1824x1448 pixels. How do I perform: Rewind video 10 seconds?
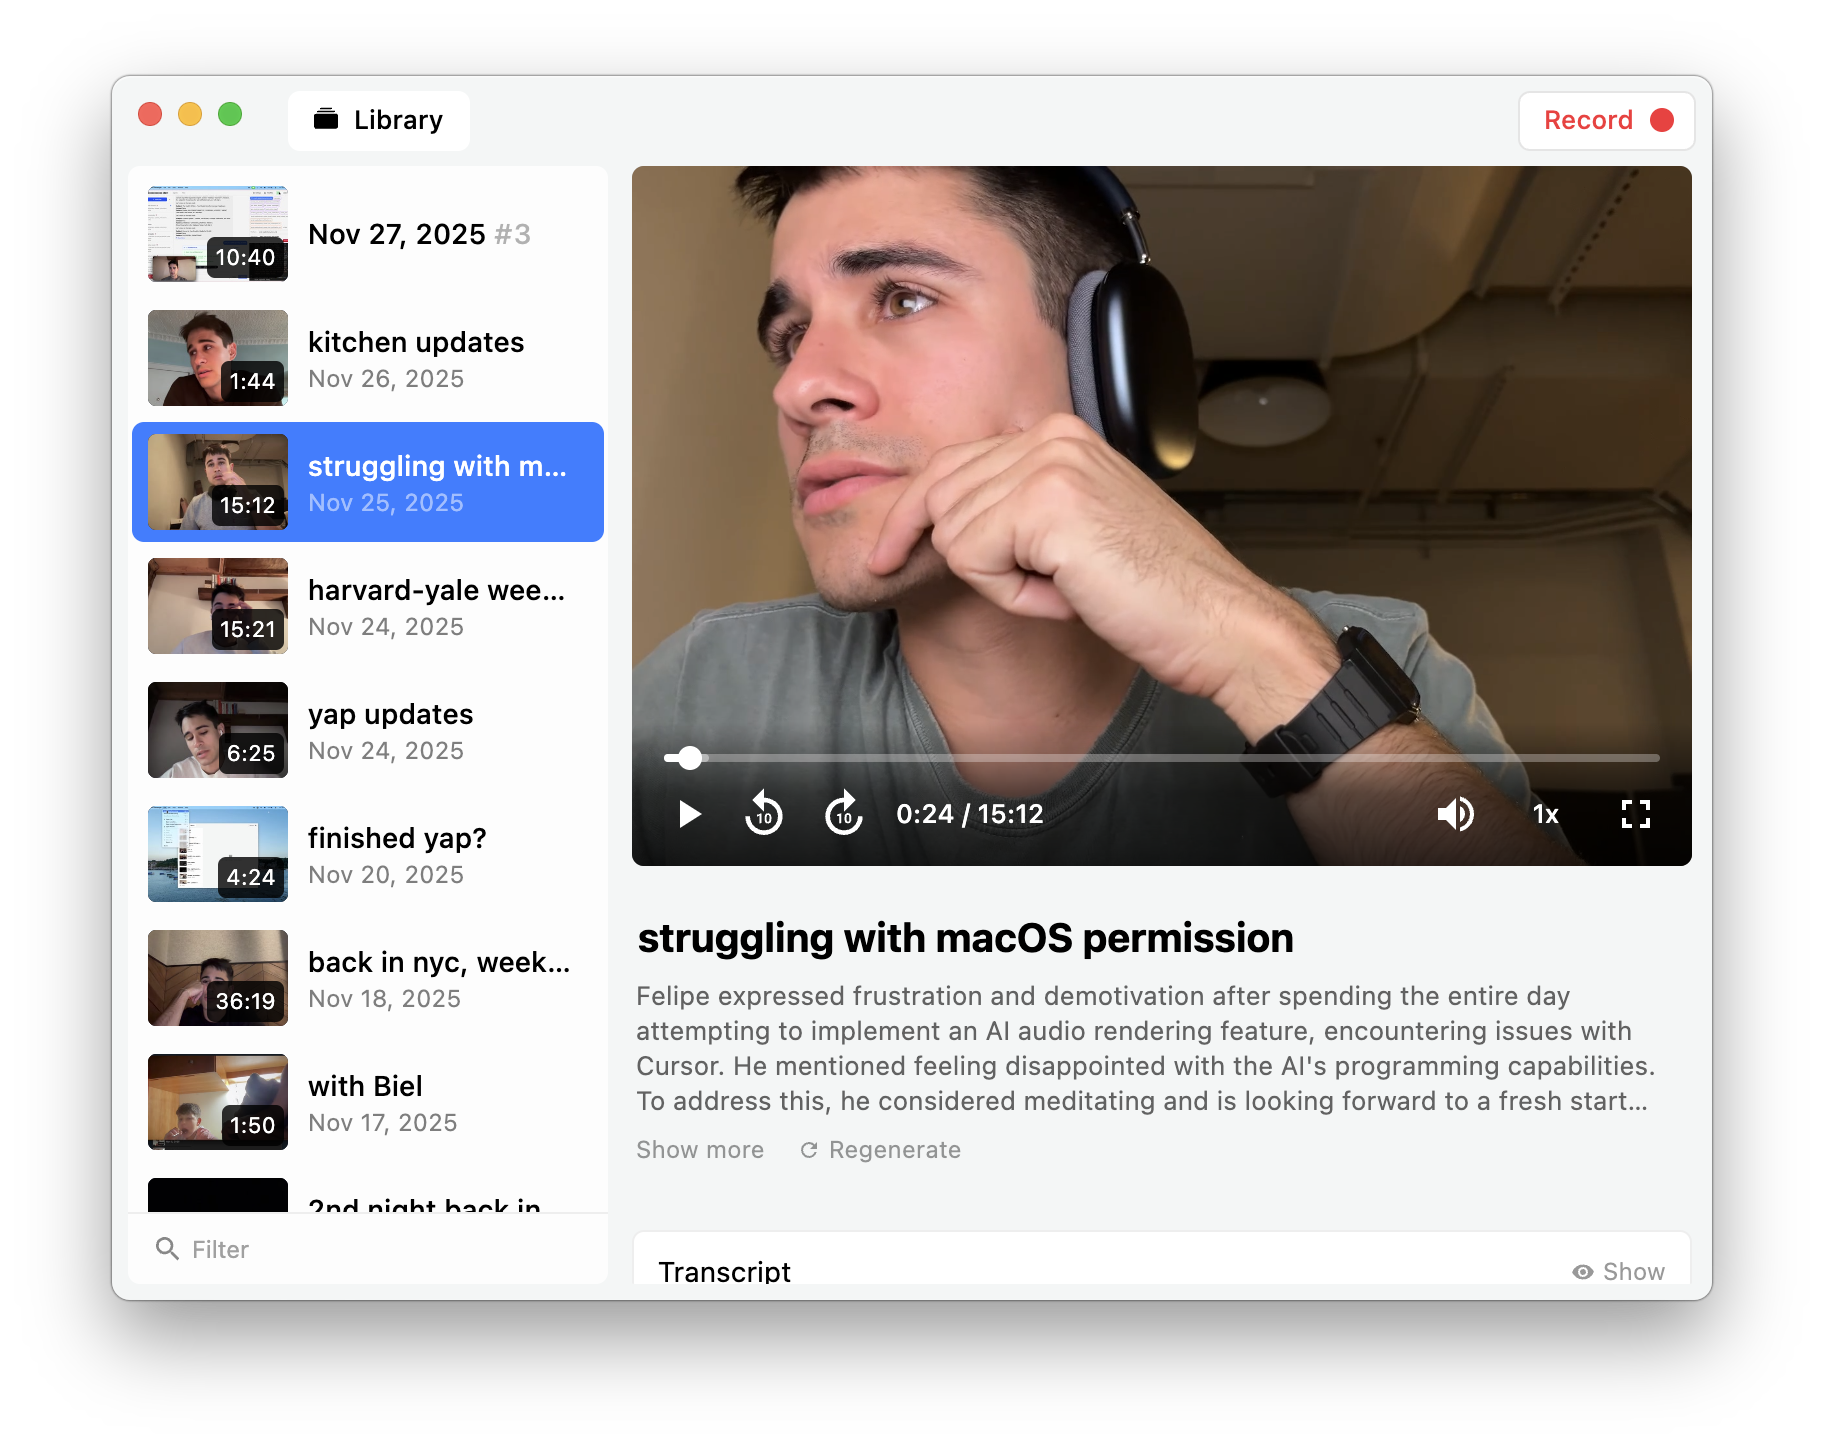pos(764,814)
